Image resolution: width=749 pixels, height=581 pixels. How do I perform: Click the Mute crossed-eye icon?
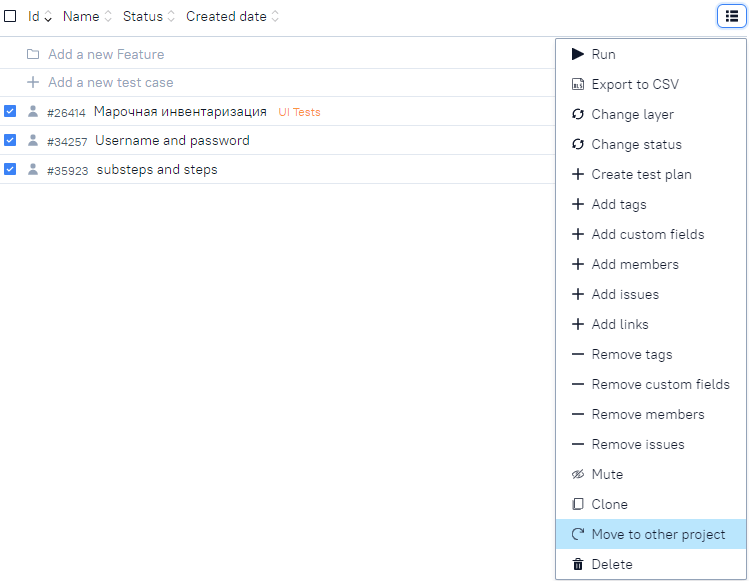[577, 475]
